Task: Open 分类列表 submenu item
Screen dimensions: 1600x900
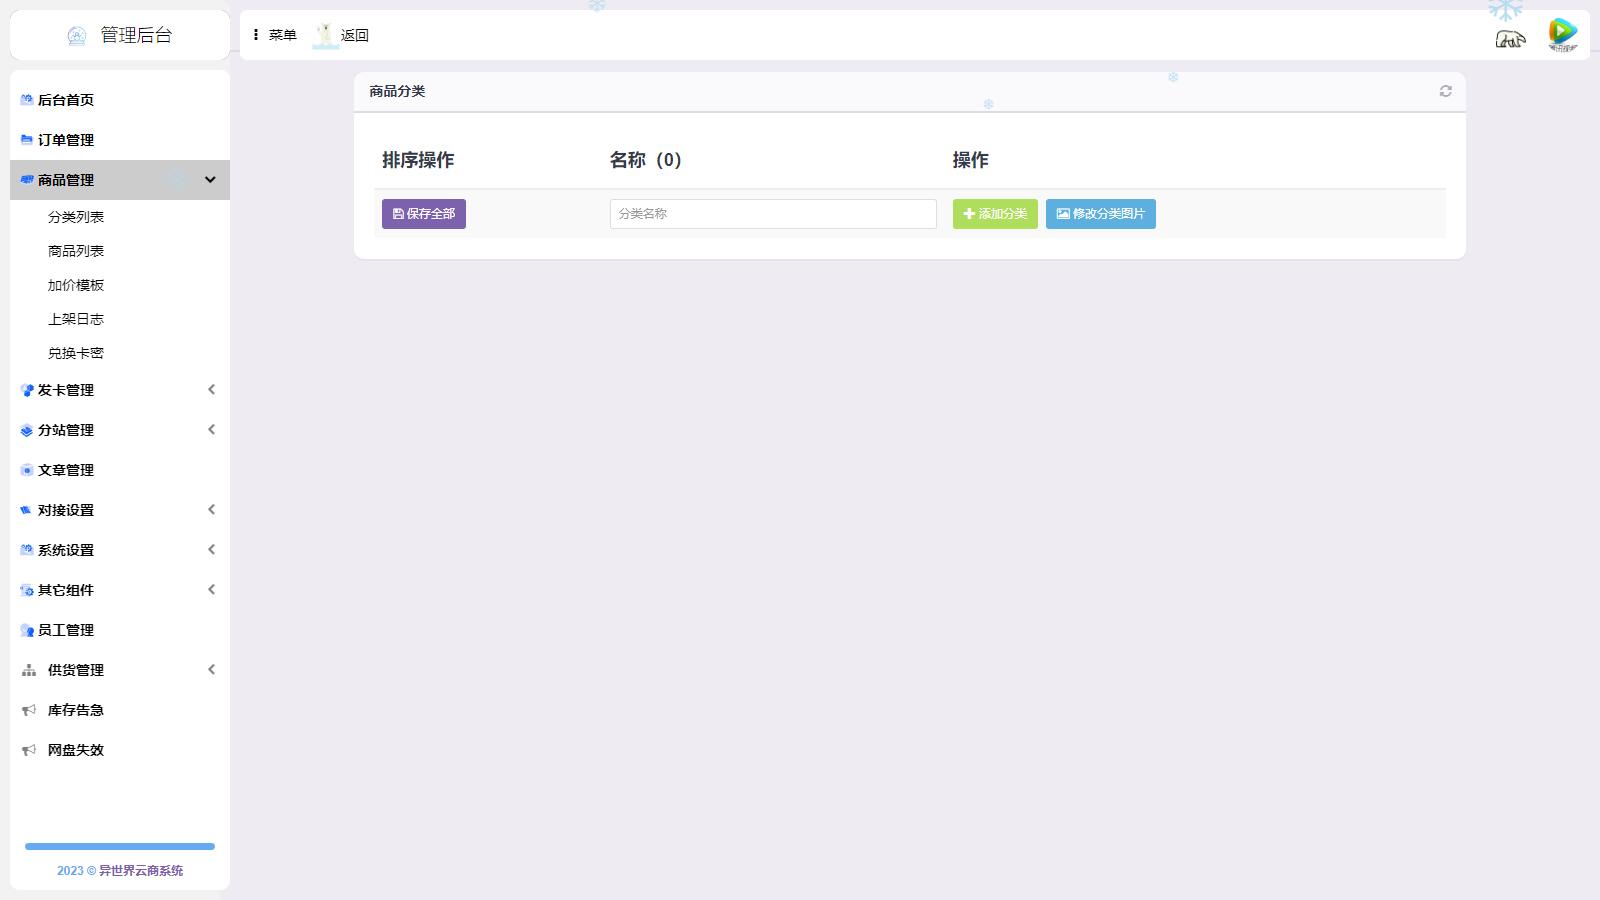Action: tap(76, 217)
